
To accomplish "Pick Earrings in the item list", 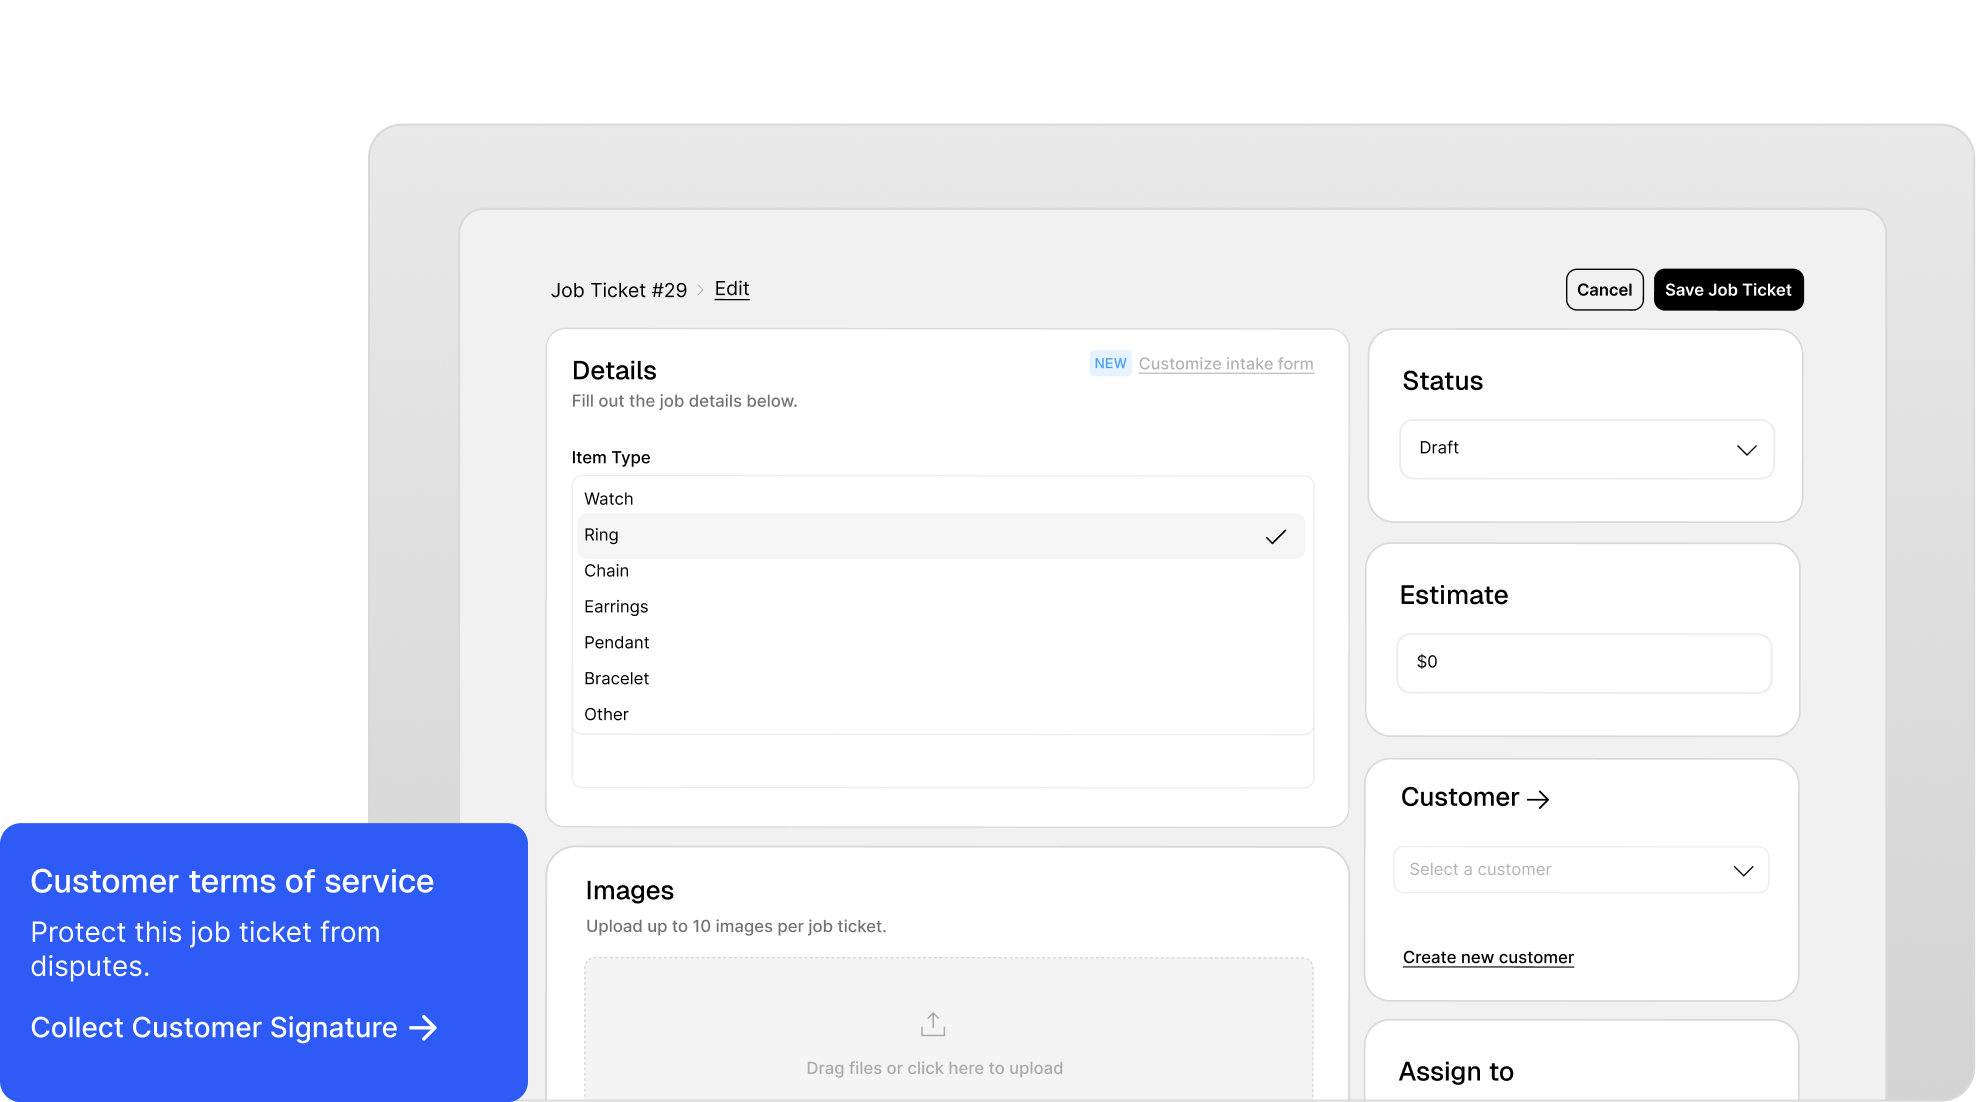I will coord(616,607).
